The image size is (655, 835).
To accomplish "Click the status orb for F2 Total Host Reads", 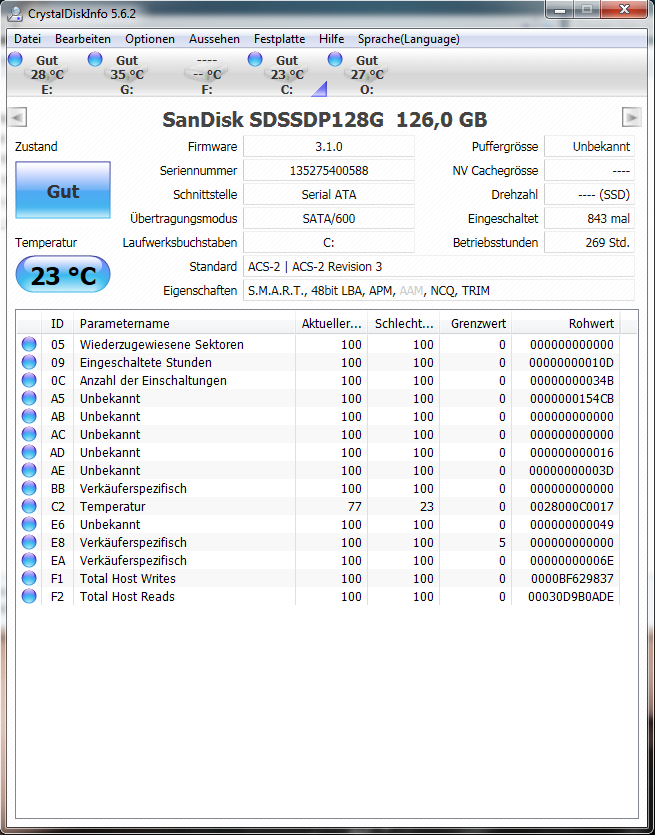I will [x=29, y=596].
